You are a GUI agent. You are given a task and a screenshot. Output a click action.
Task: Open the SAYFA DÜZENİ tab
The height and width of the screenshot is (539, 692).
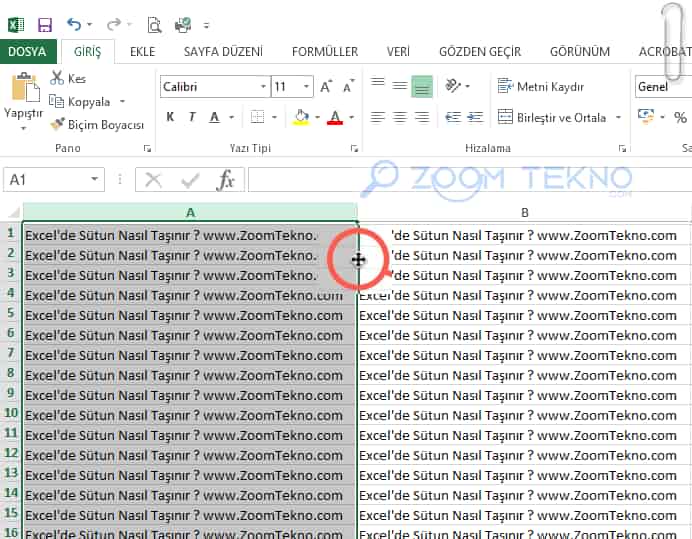pyautogui.click(x=223, y=52)
